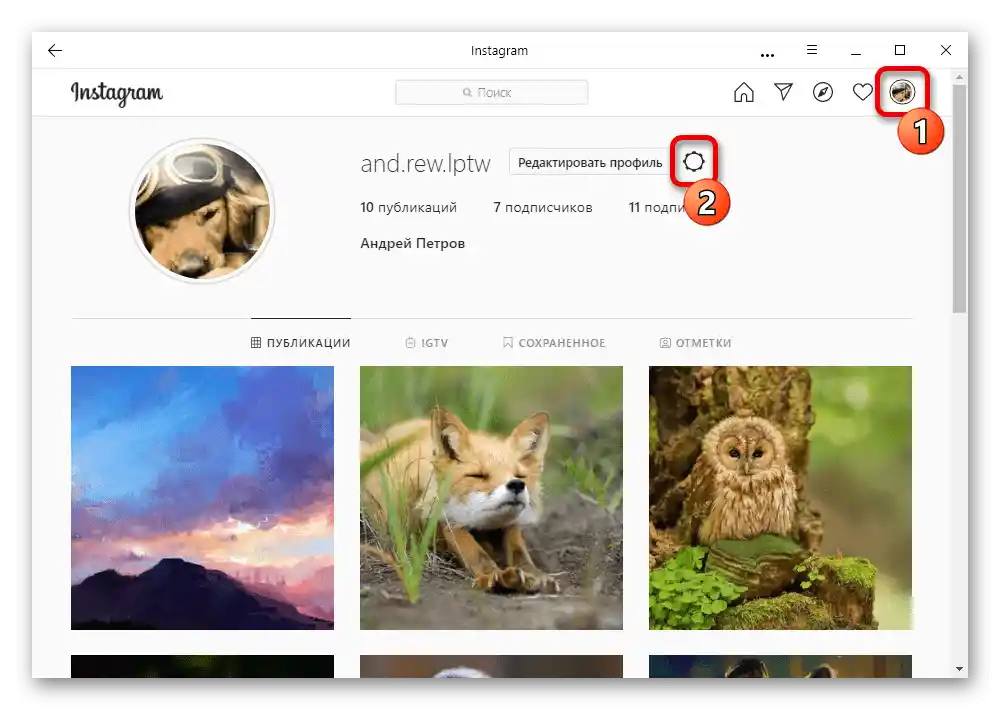Image resolution: width=1000 pixels, height=710 pixels.
Task: Open the three-dot options menu
Action: (x=767, y=50)
